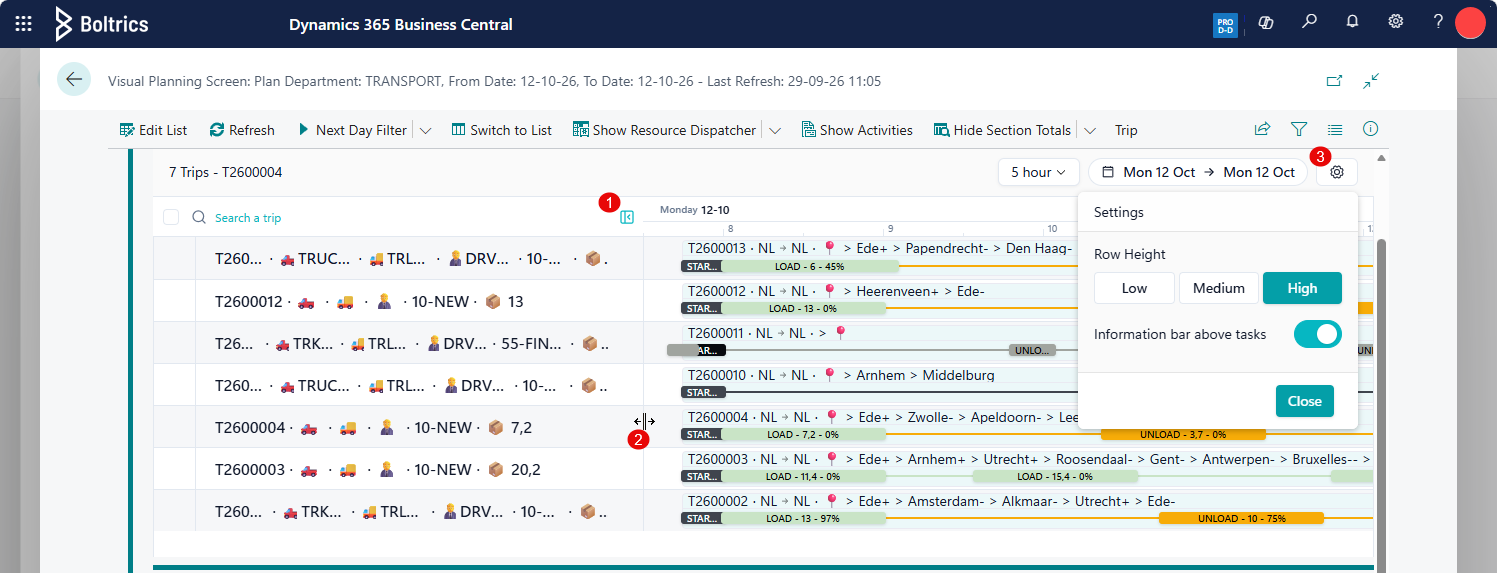This screenshot has height=573, width=1497.
Task: Click T2600002 Amsterdam route info bar
Action: point(1028,501)
